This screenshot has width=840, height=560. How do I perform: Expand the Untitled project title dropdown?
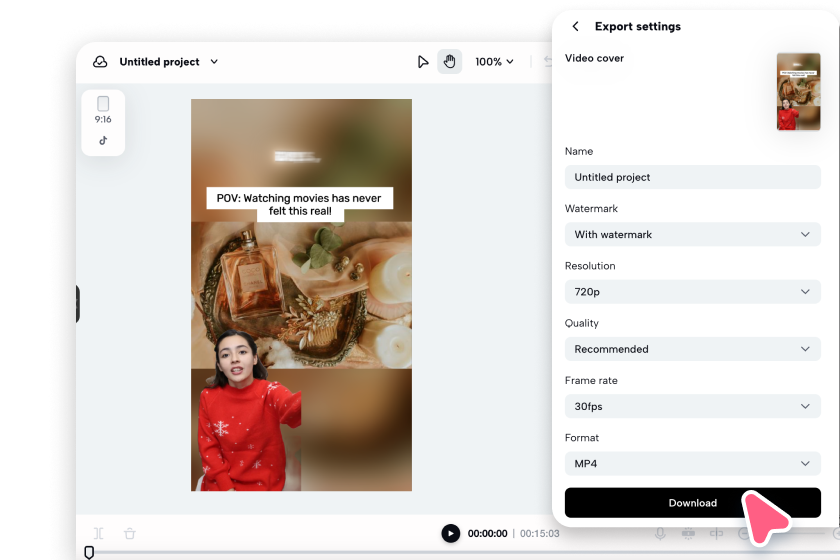tap(214, 62)
